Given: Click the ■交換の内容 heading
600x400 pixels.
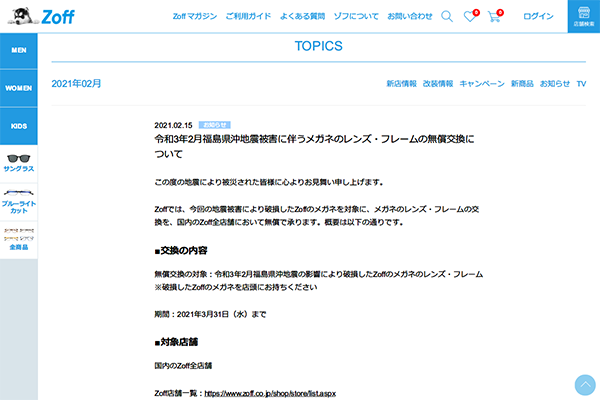Looking at the screenshot, I should click(181, 251).
